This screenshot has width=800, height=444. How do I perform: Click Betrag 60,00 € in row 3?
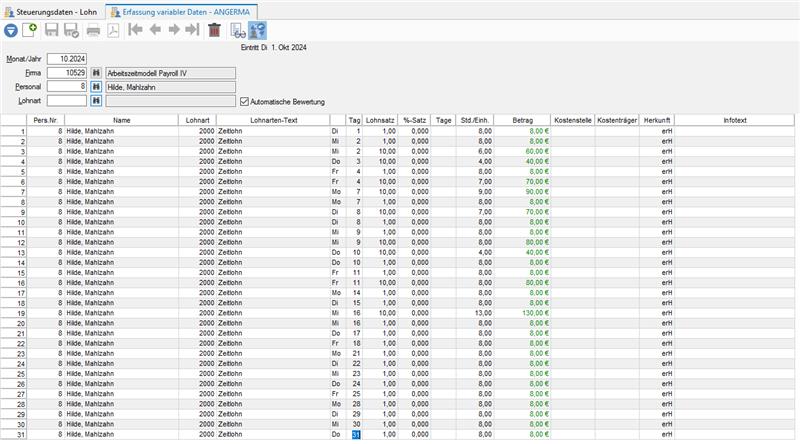point(522,152)
